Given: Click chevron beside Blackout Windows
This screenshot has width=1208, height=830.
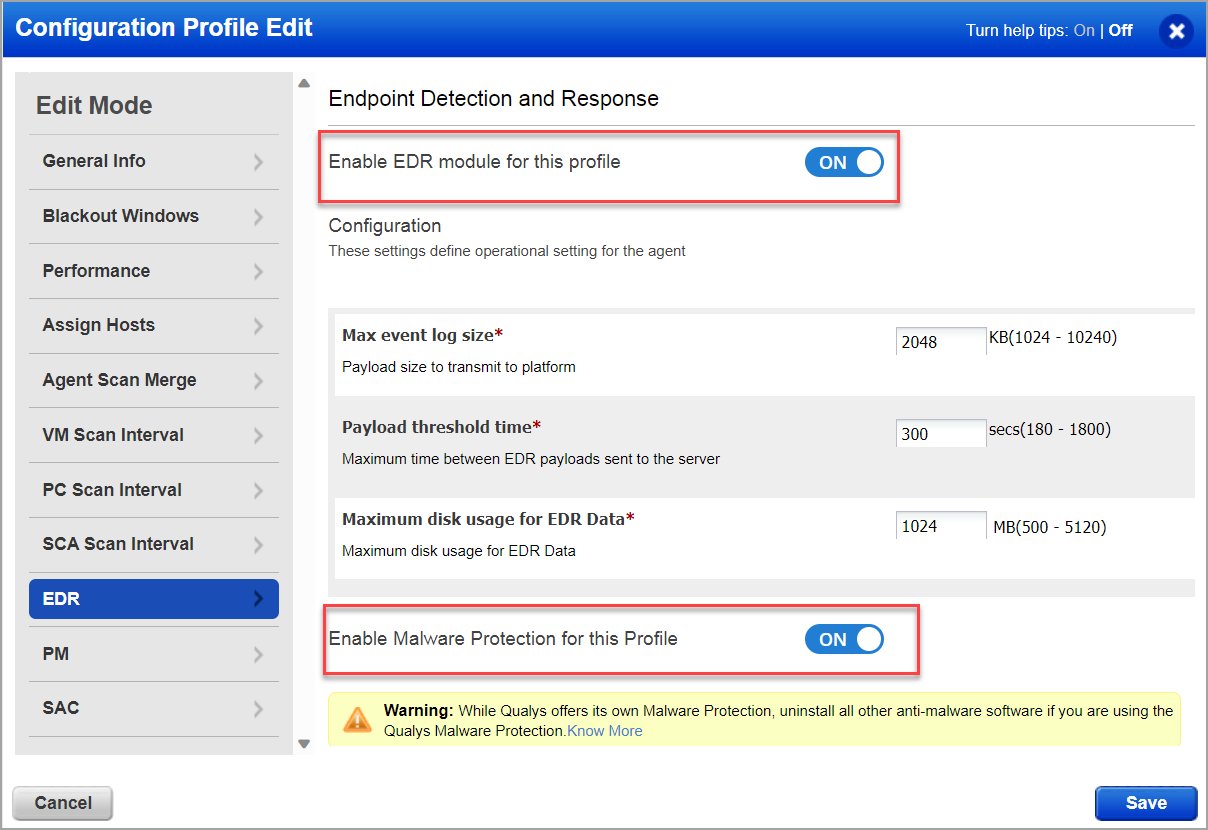Looking at the screenshot, I should click(x=258, y=217).
